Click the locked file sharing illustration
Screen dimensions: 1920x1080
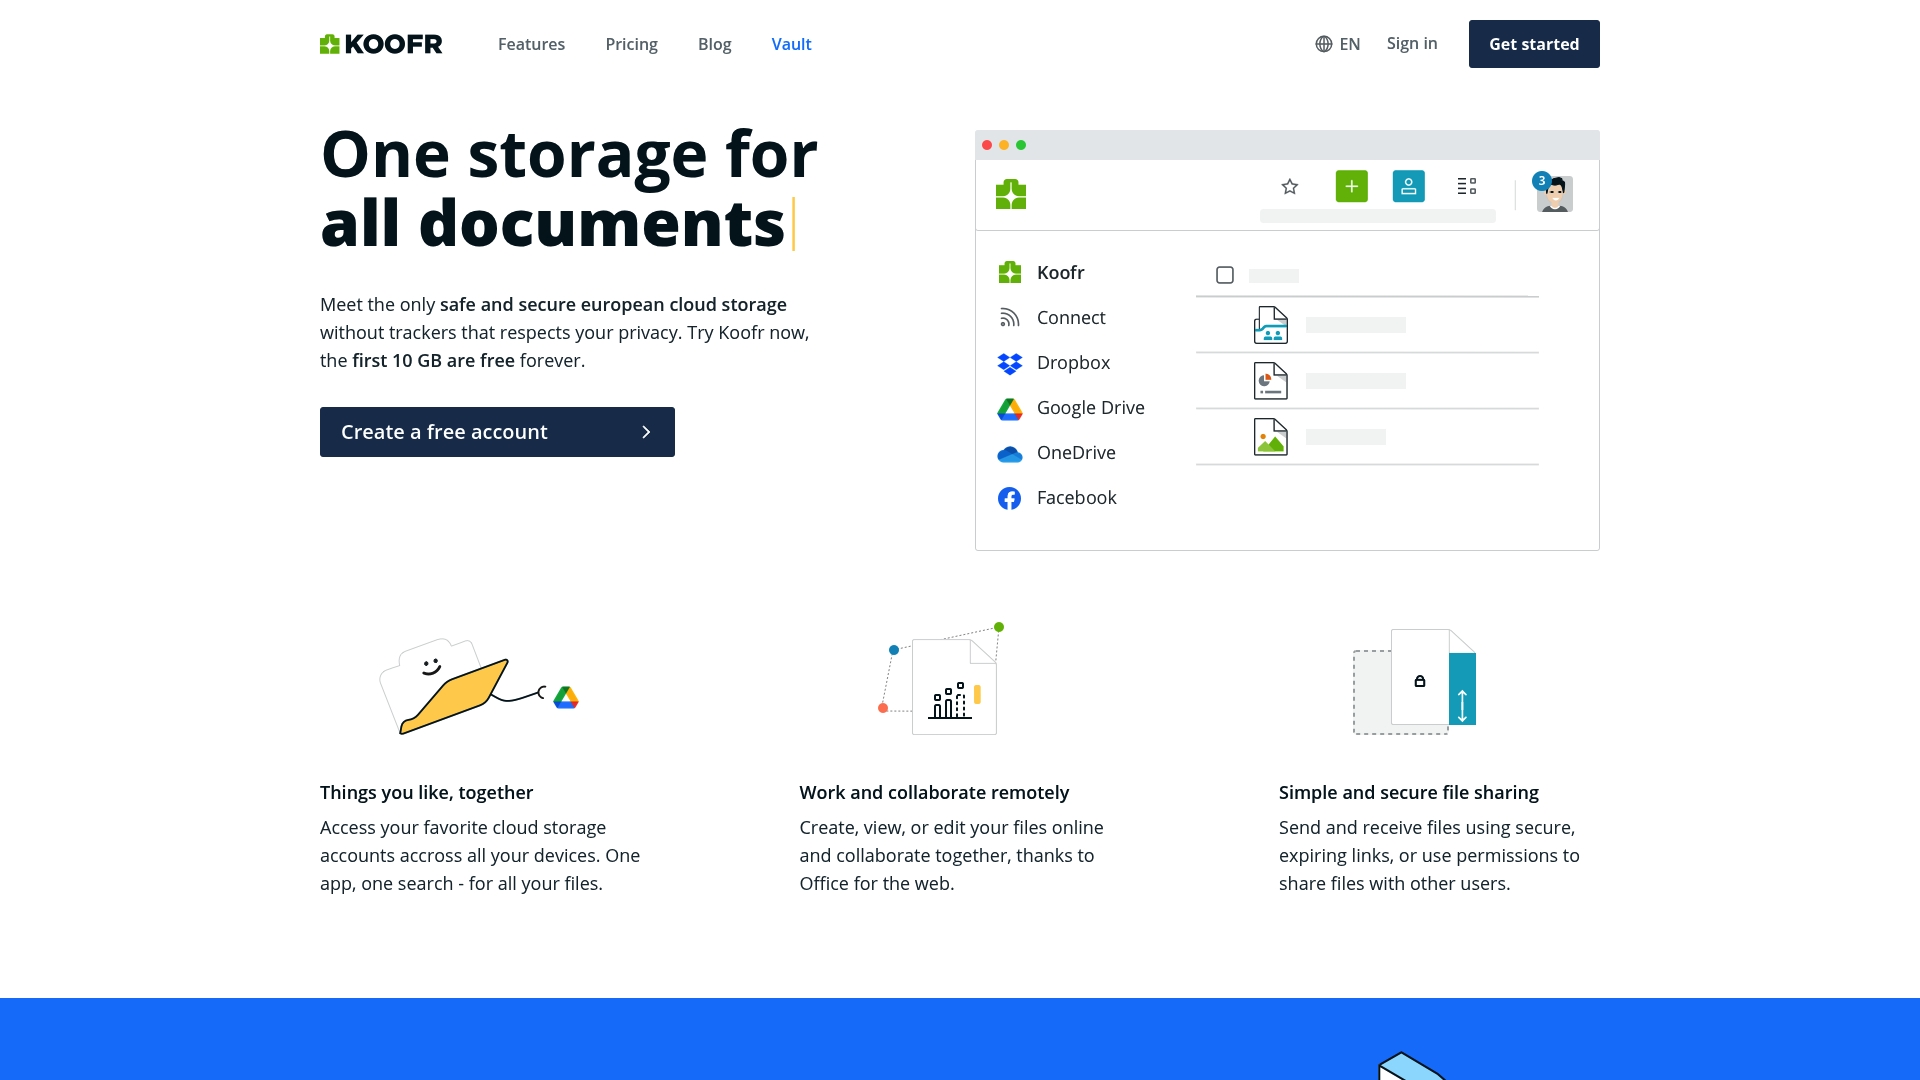click(1414, 682)
